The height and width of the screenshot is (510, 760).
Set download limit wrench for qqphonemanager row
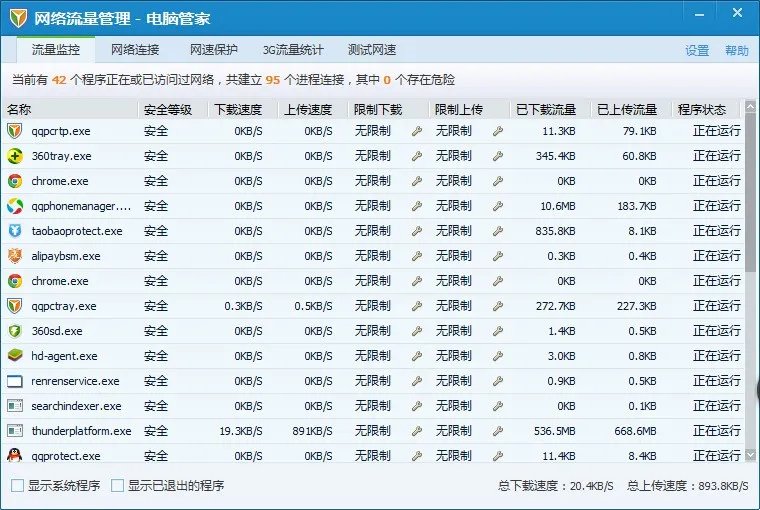(416, 206)
